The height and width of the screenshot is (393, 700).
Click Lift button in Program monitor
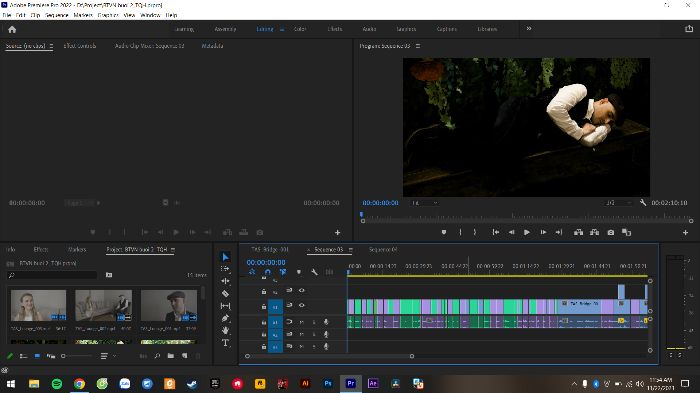(x=579, y=232)
